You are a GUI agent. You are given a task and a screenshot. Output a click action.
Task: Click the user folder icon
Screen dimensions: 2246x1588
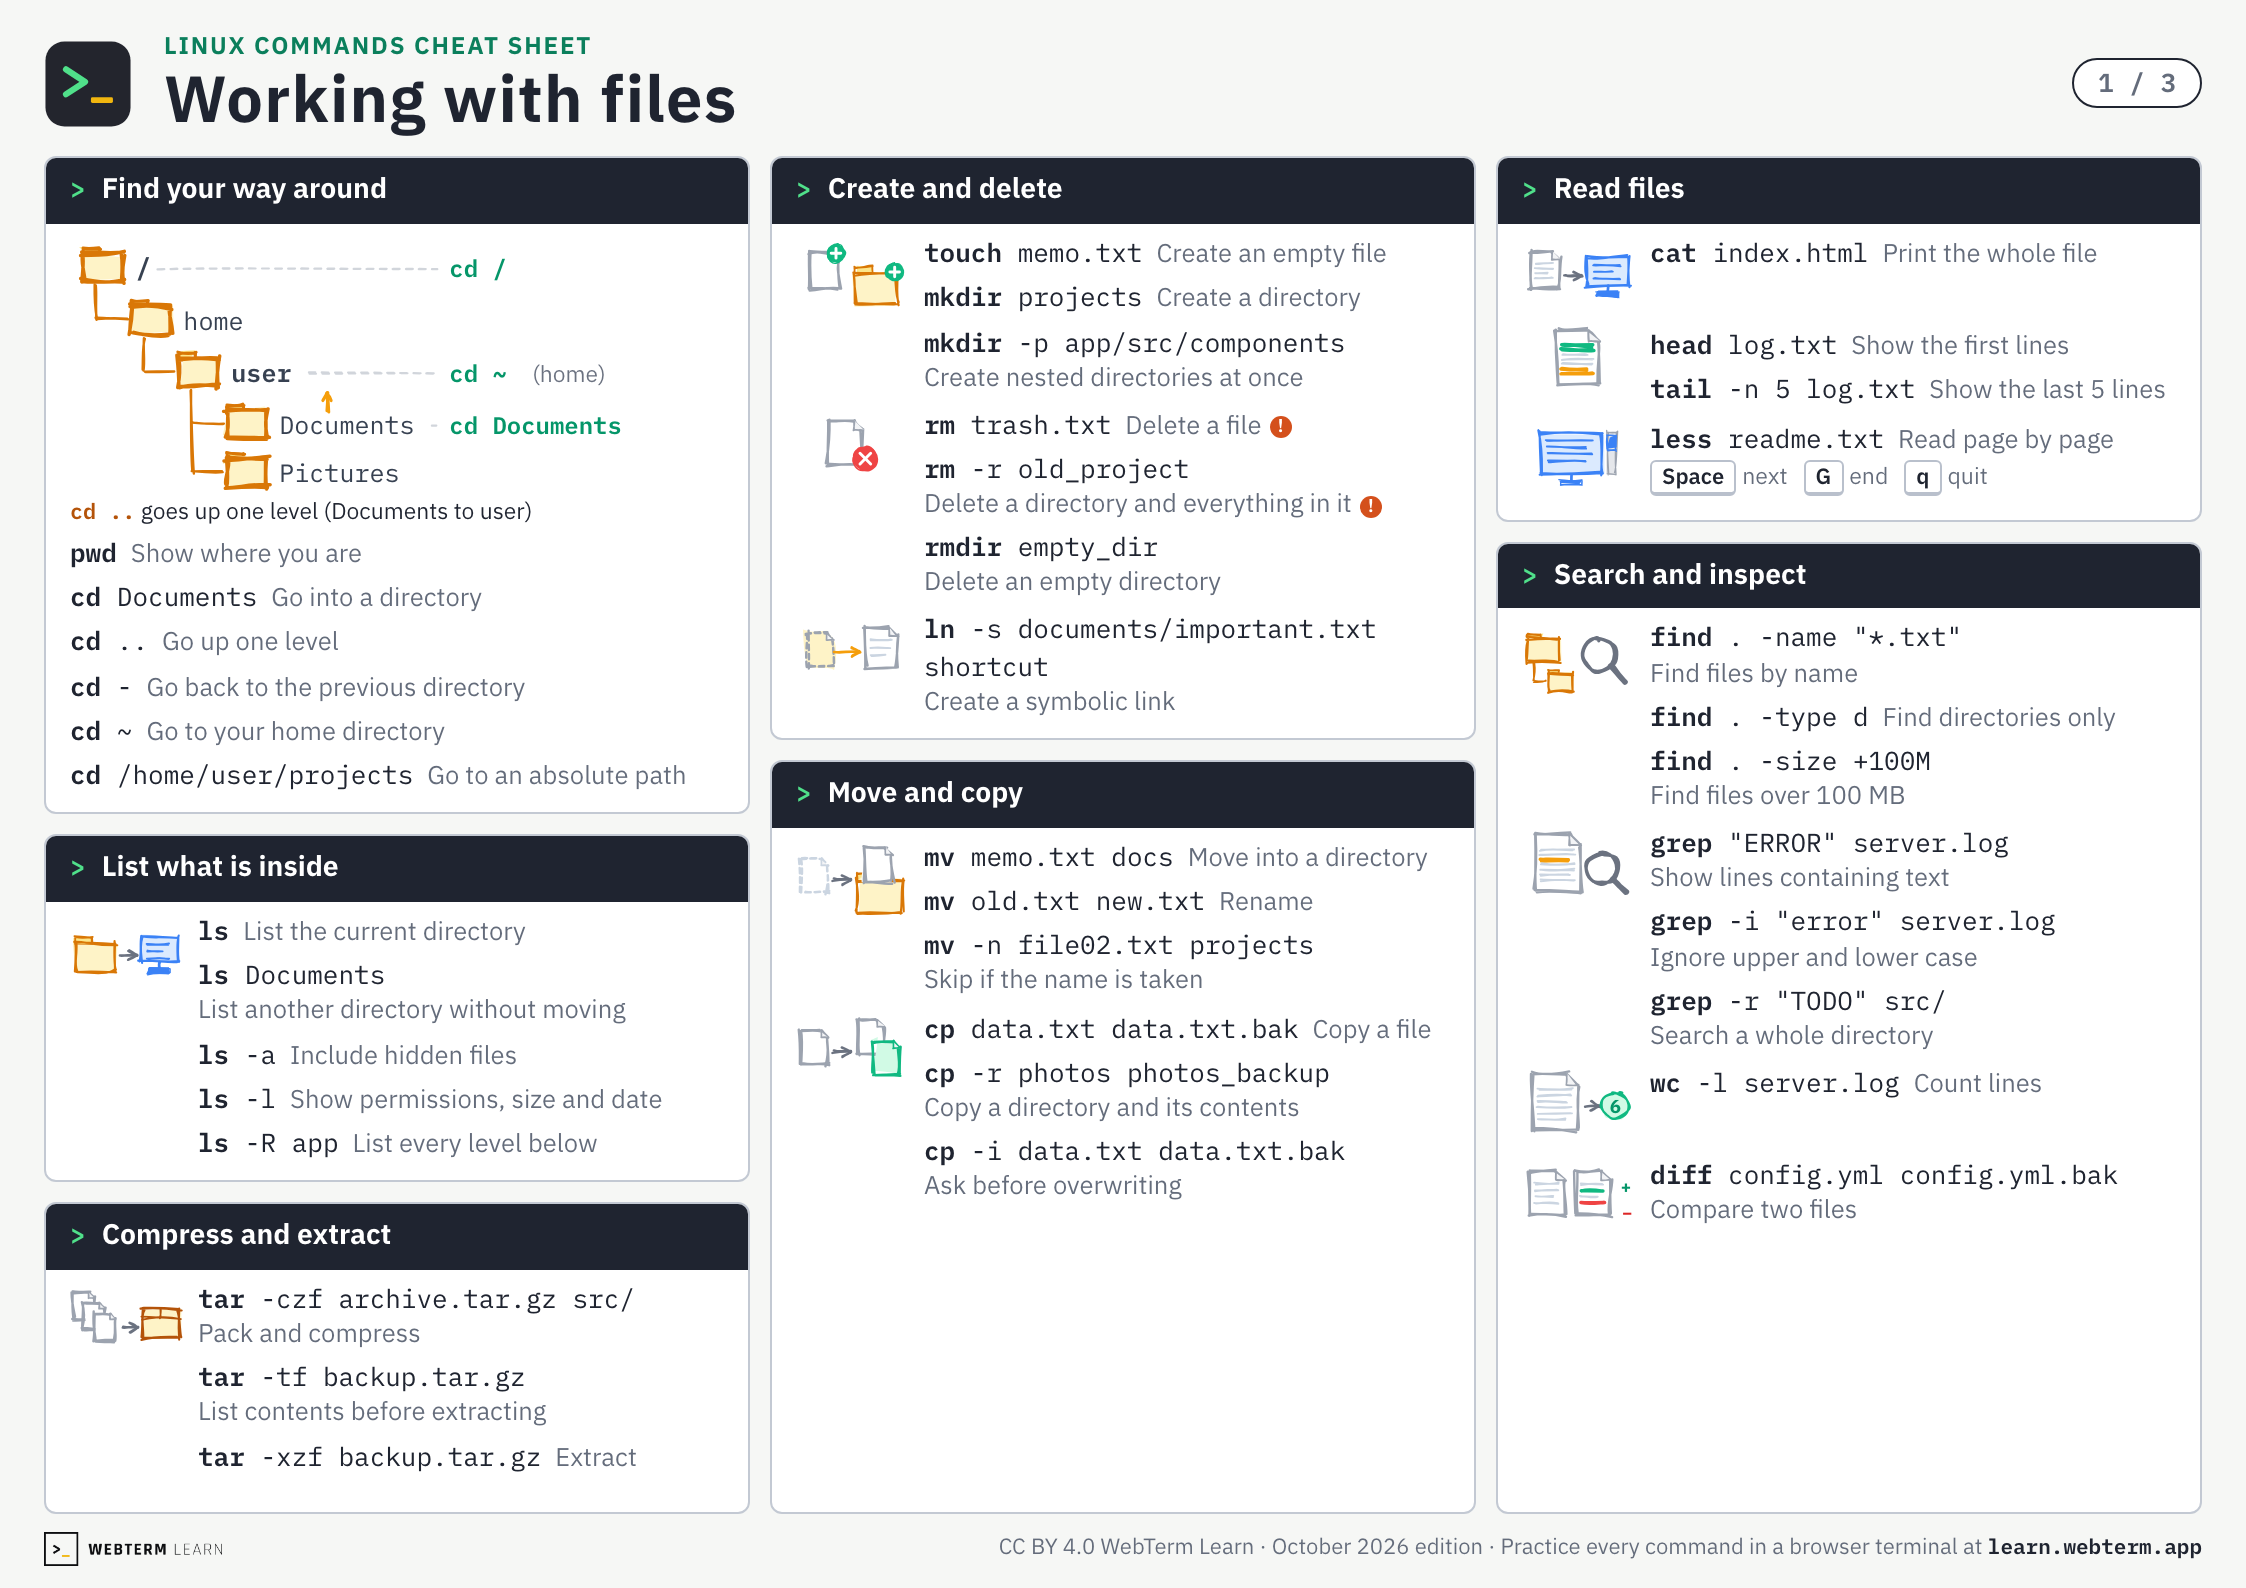(x=198, y=371)
